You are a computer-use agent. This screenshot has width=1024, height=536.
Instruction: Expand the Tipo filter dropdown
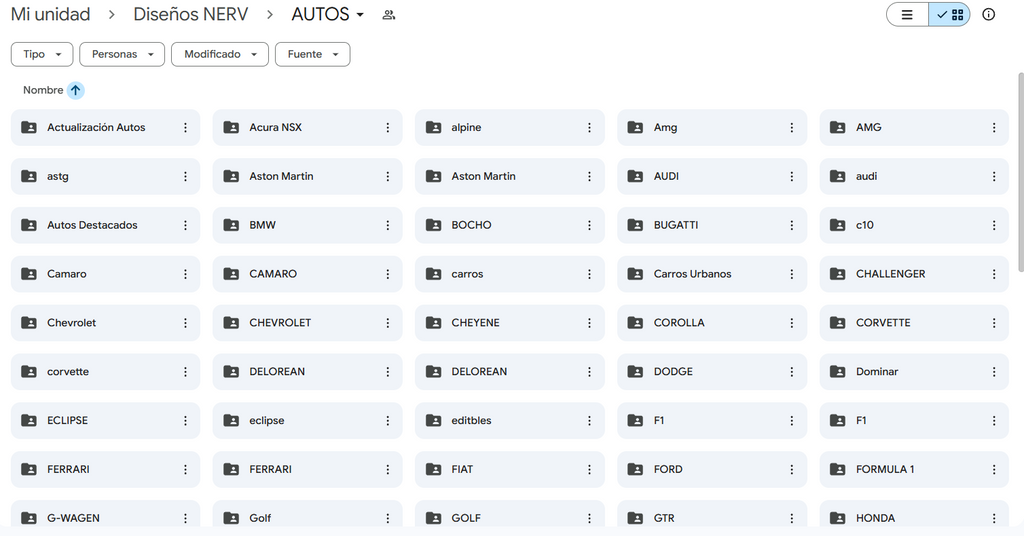pos(42,54)
